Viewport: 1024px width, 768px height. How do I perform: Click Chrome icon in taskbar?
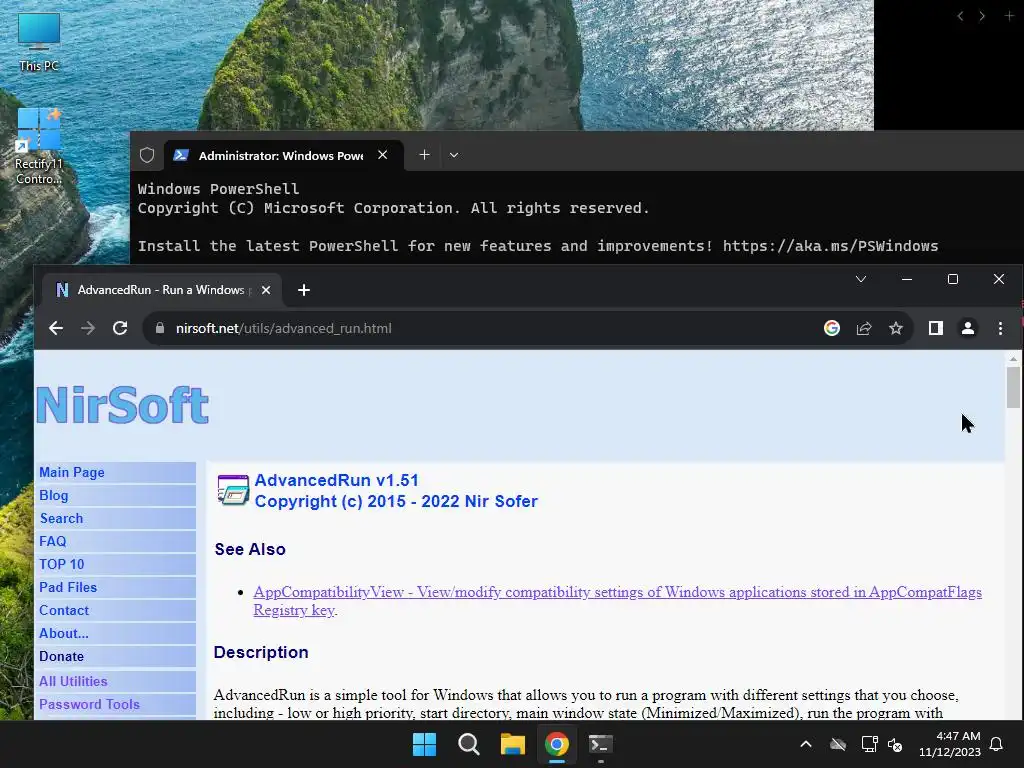[x=557, y=744]
